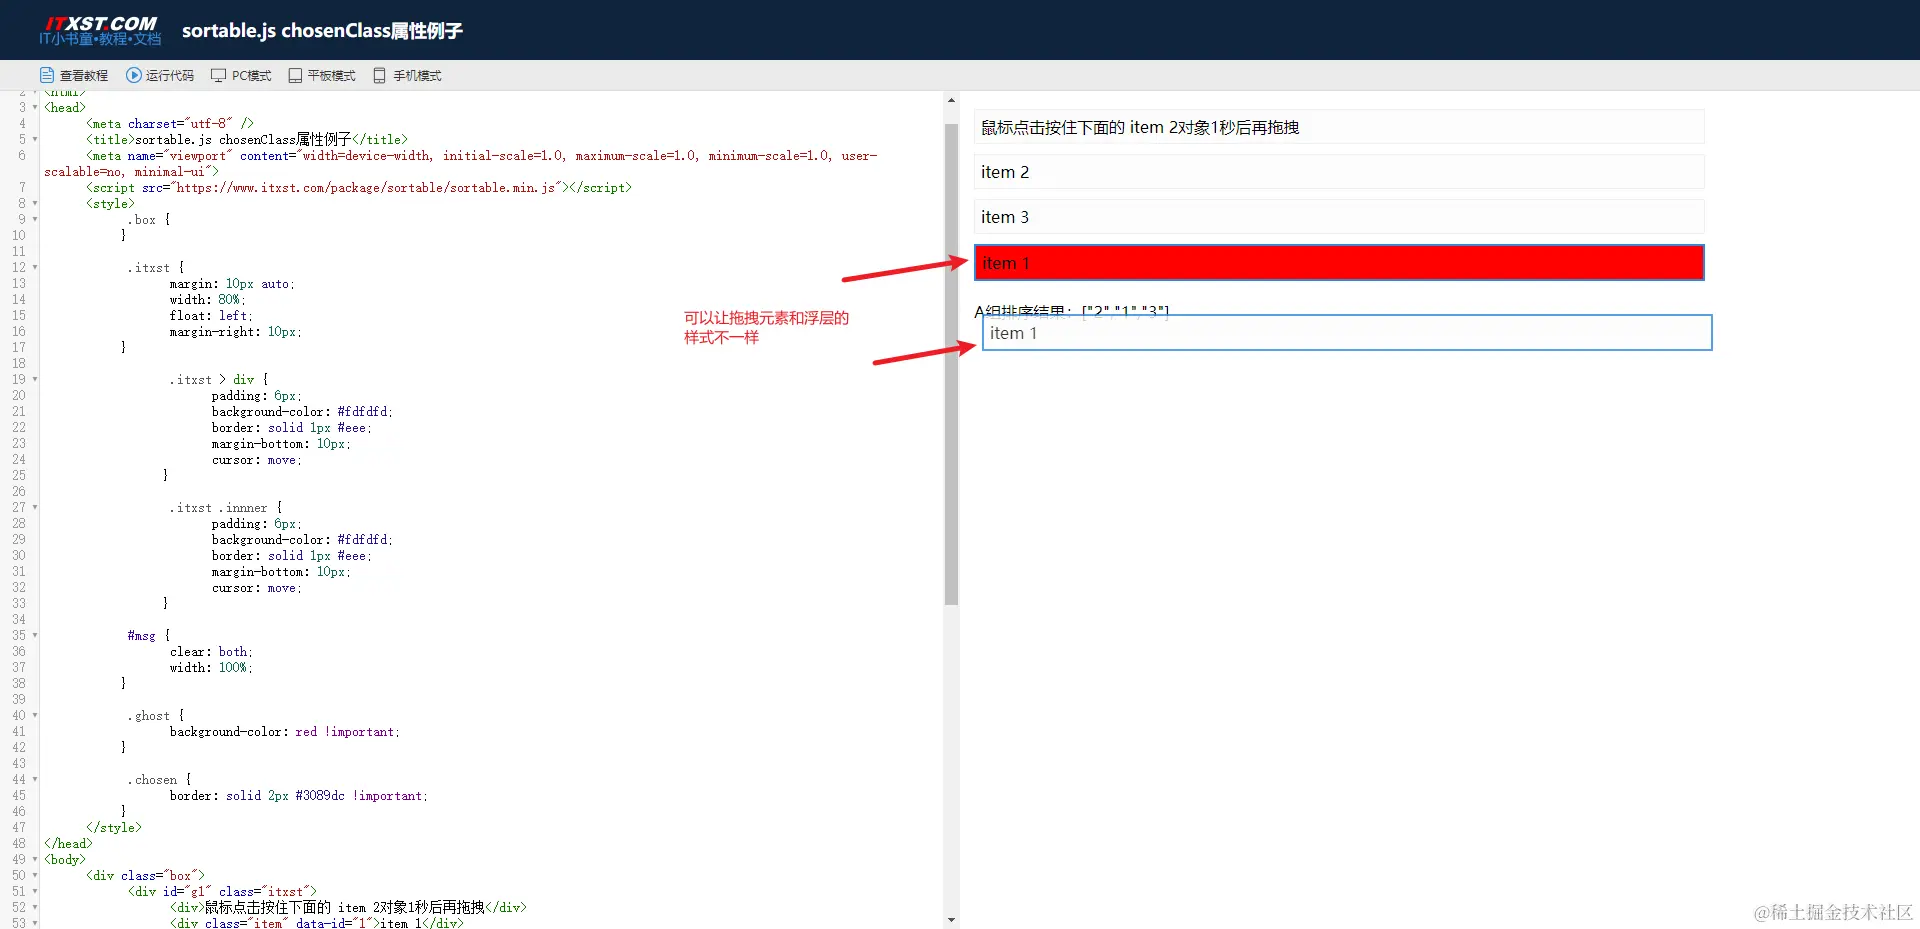This screenshot has height=929, width=1920.
Task: Fold the .box rule at line 9
Action: coord(35,219)
